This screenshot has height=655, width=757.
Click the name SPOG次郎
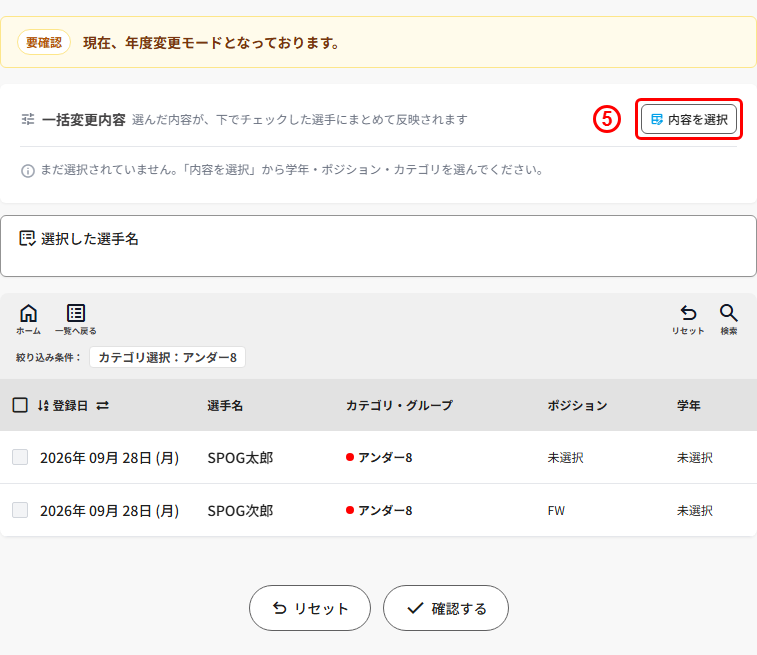[x=240, y=511]
